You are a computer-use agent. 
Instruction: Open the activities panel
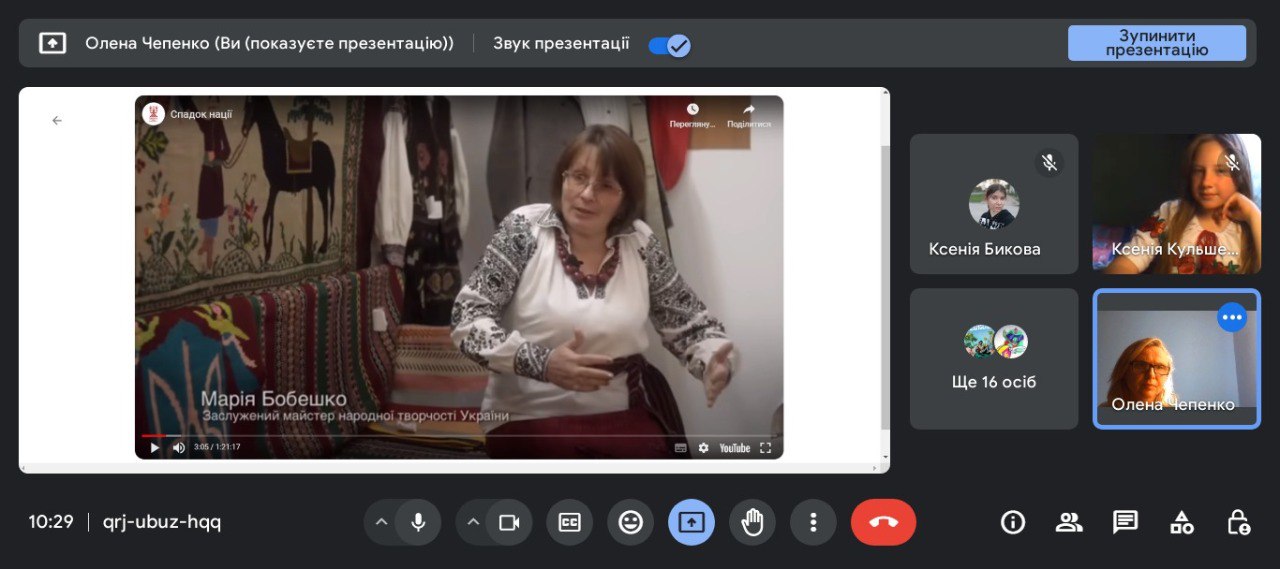pyautogui.click(x=1182, y=522)
